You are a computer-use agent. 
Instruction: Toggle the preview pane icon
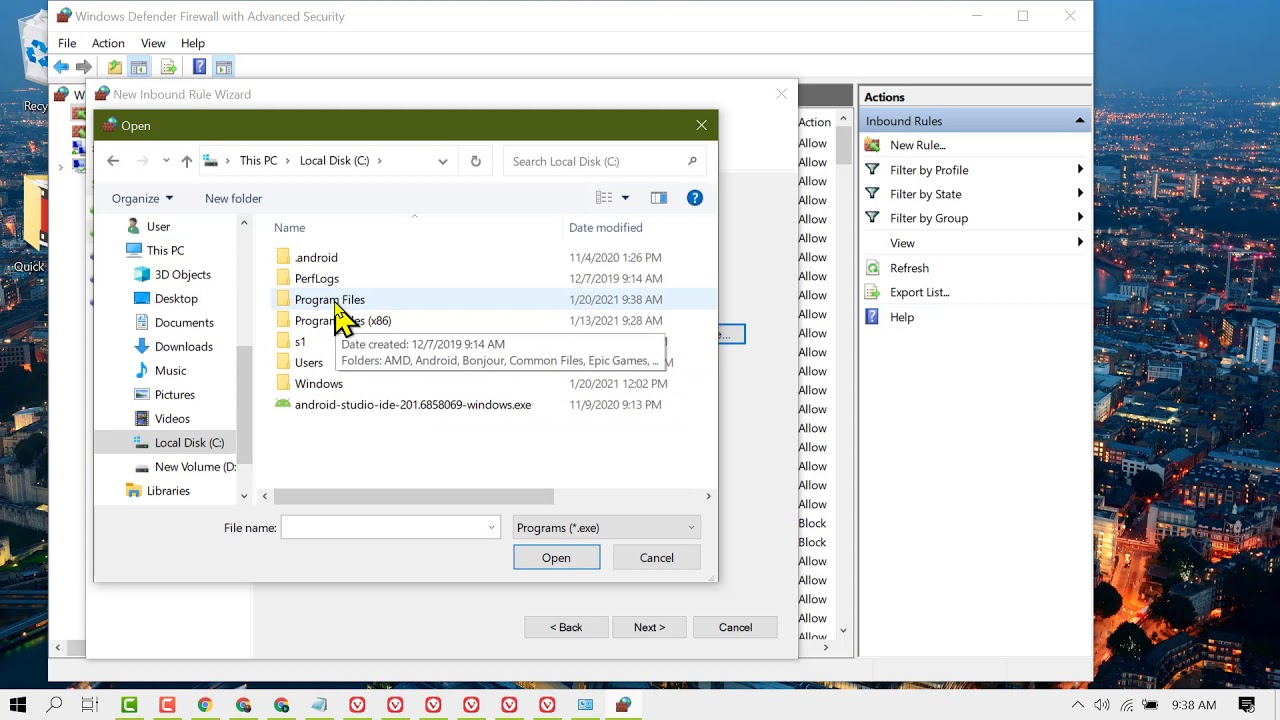pyautogui.click(x=658, y=198)
